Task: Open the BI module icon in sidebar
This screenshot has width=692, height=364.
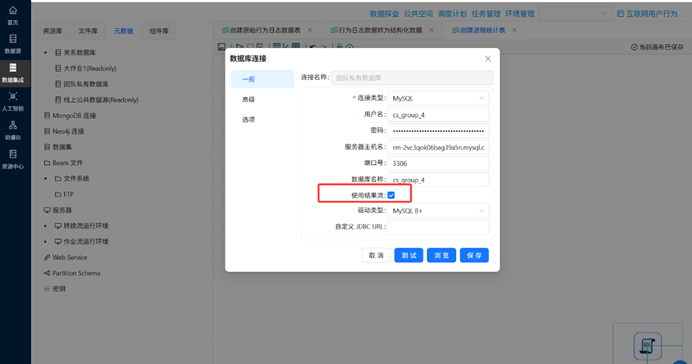Action: click(x=13, y=125)
